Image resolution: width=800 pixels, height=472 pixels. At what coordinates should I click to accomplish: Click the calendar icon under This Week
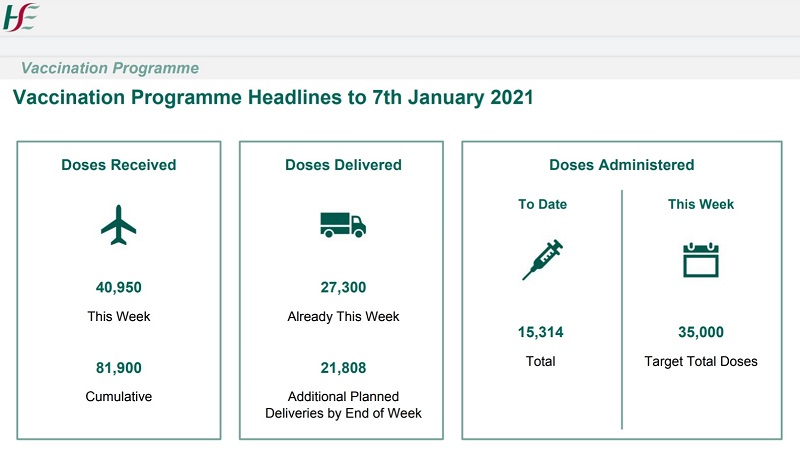[x=700, y=260]
